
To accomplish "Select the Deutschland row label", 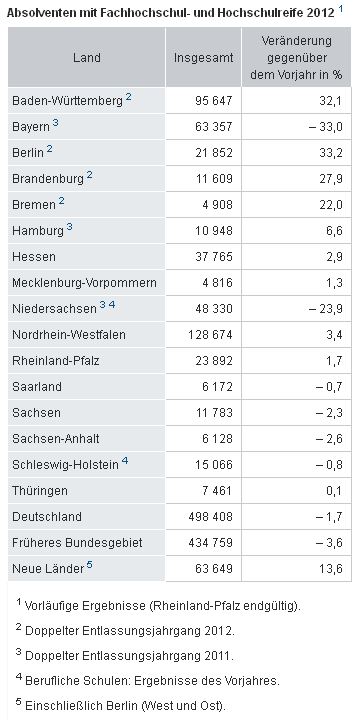I will point(47,516).
